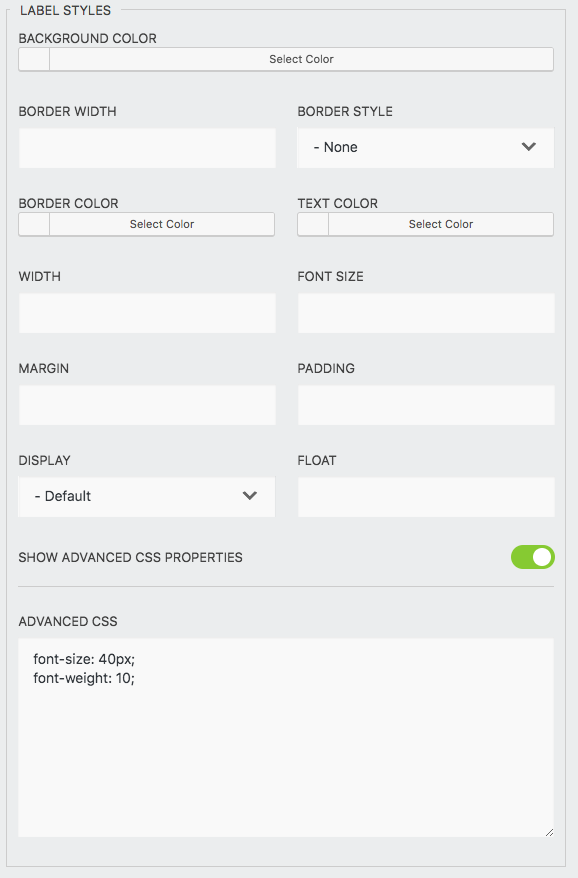
Task: Click the resize handle on Advanced CSS box
Action: coord(548,831)
